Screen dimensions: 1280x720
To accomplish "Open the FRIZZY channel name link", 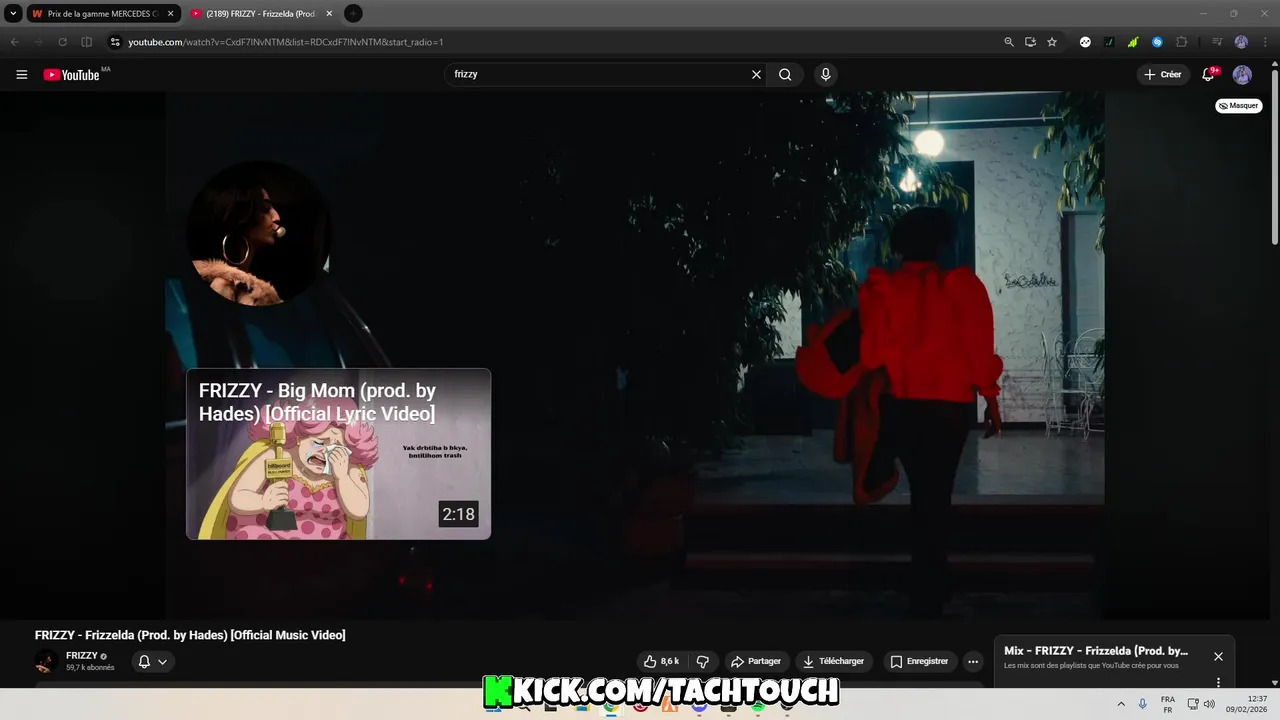I will tap(82, 656).
